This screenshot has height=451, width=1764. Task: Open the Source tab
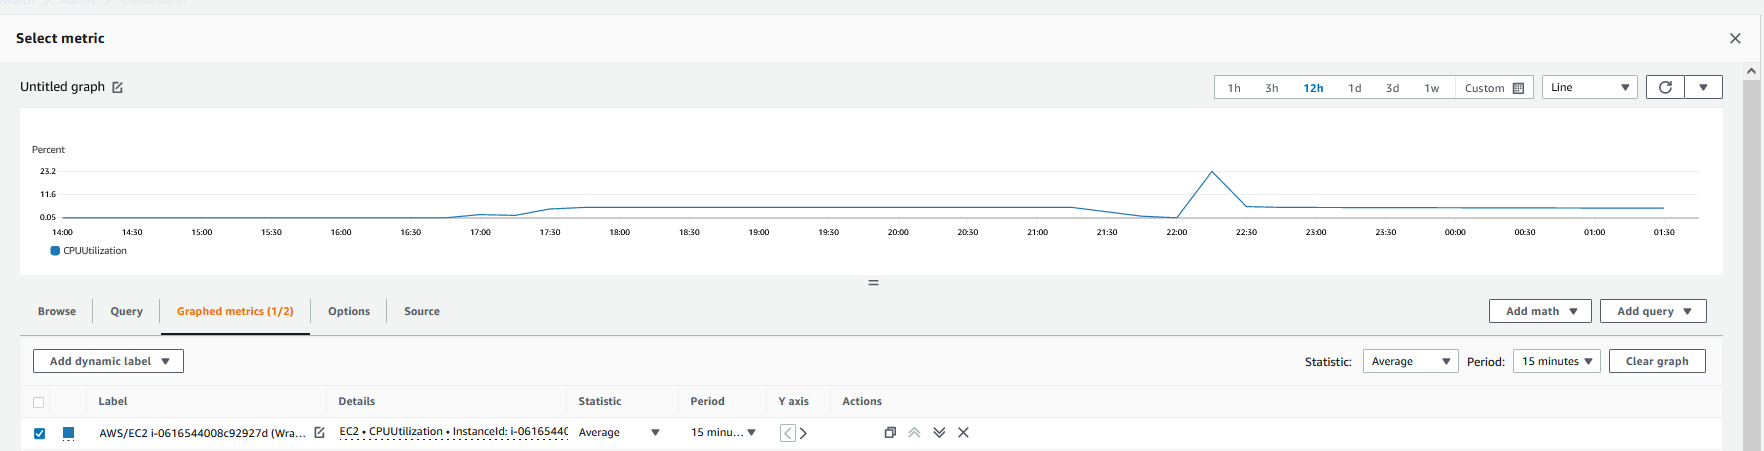[421, 311]
